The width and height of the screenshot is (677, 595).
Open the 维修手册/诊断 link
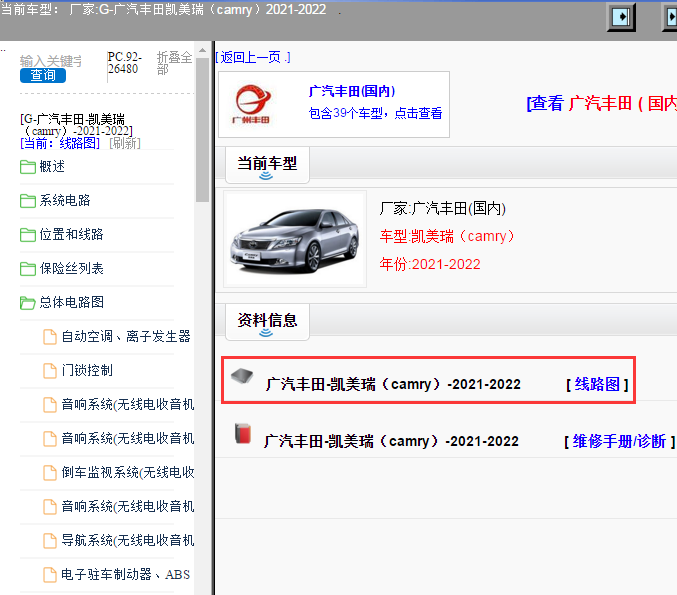[x=619, y=441]
